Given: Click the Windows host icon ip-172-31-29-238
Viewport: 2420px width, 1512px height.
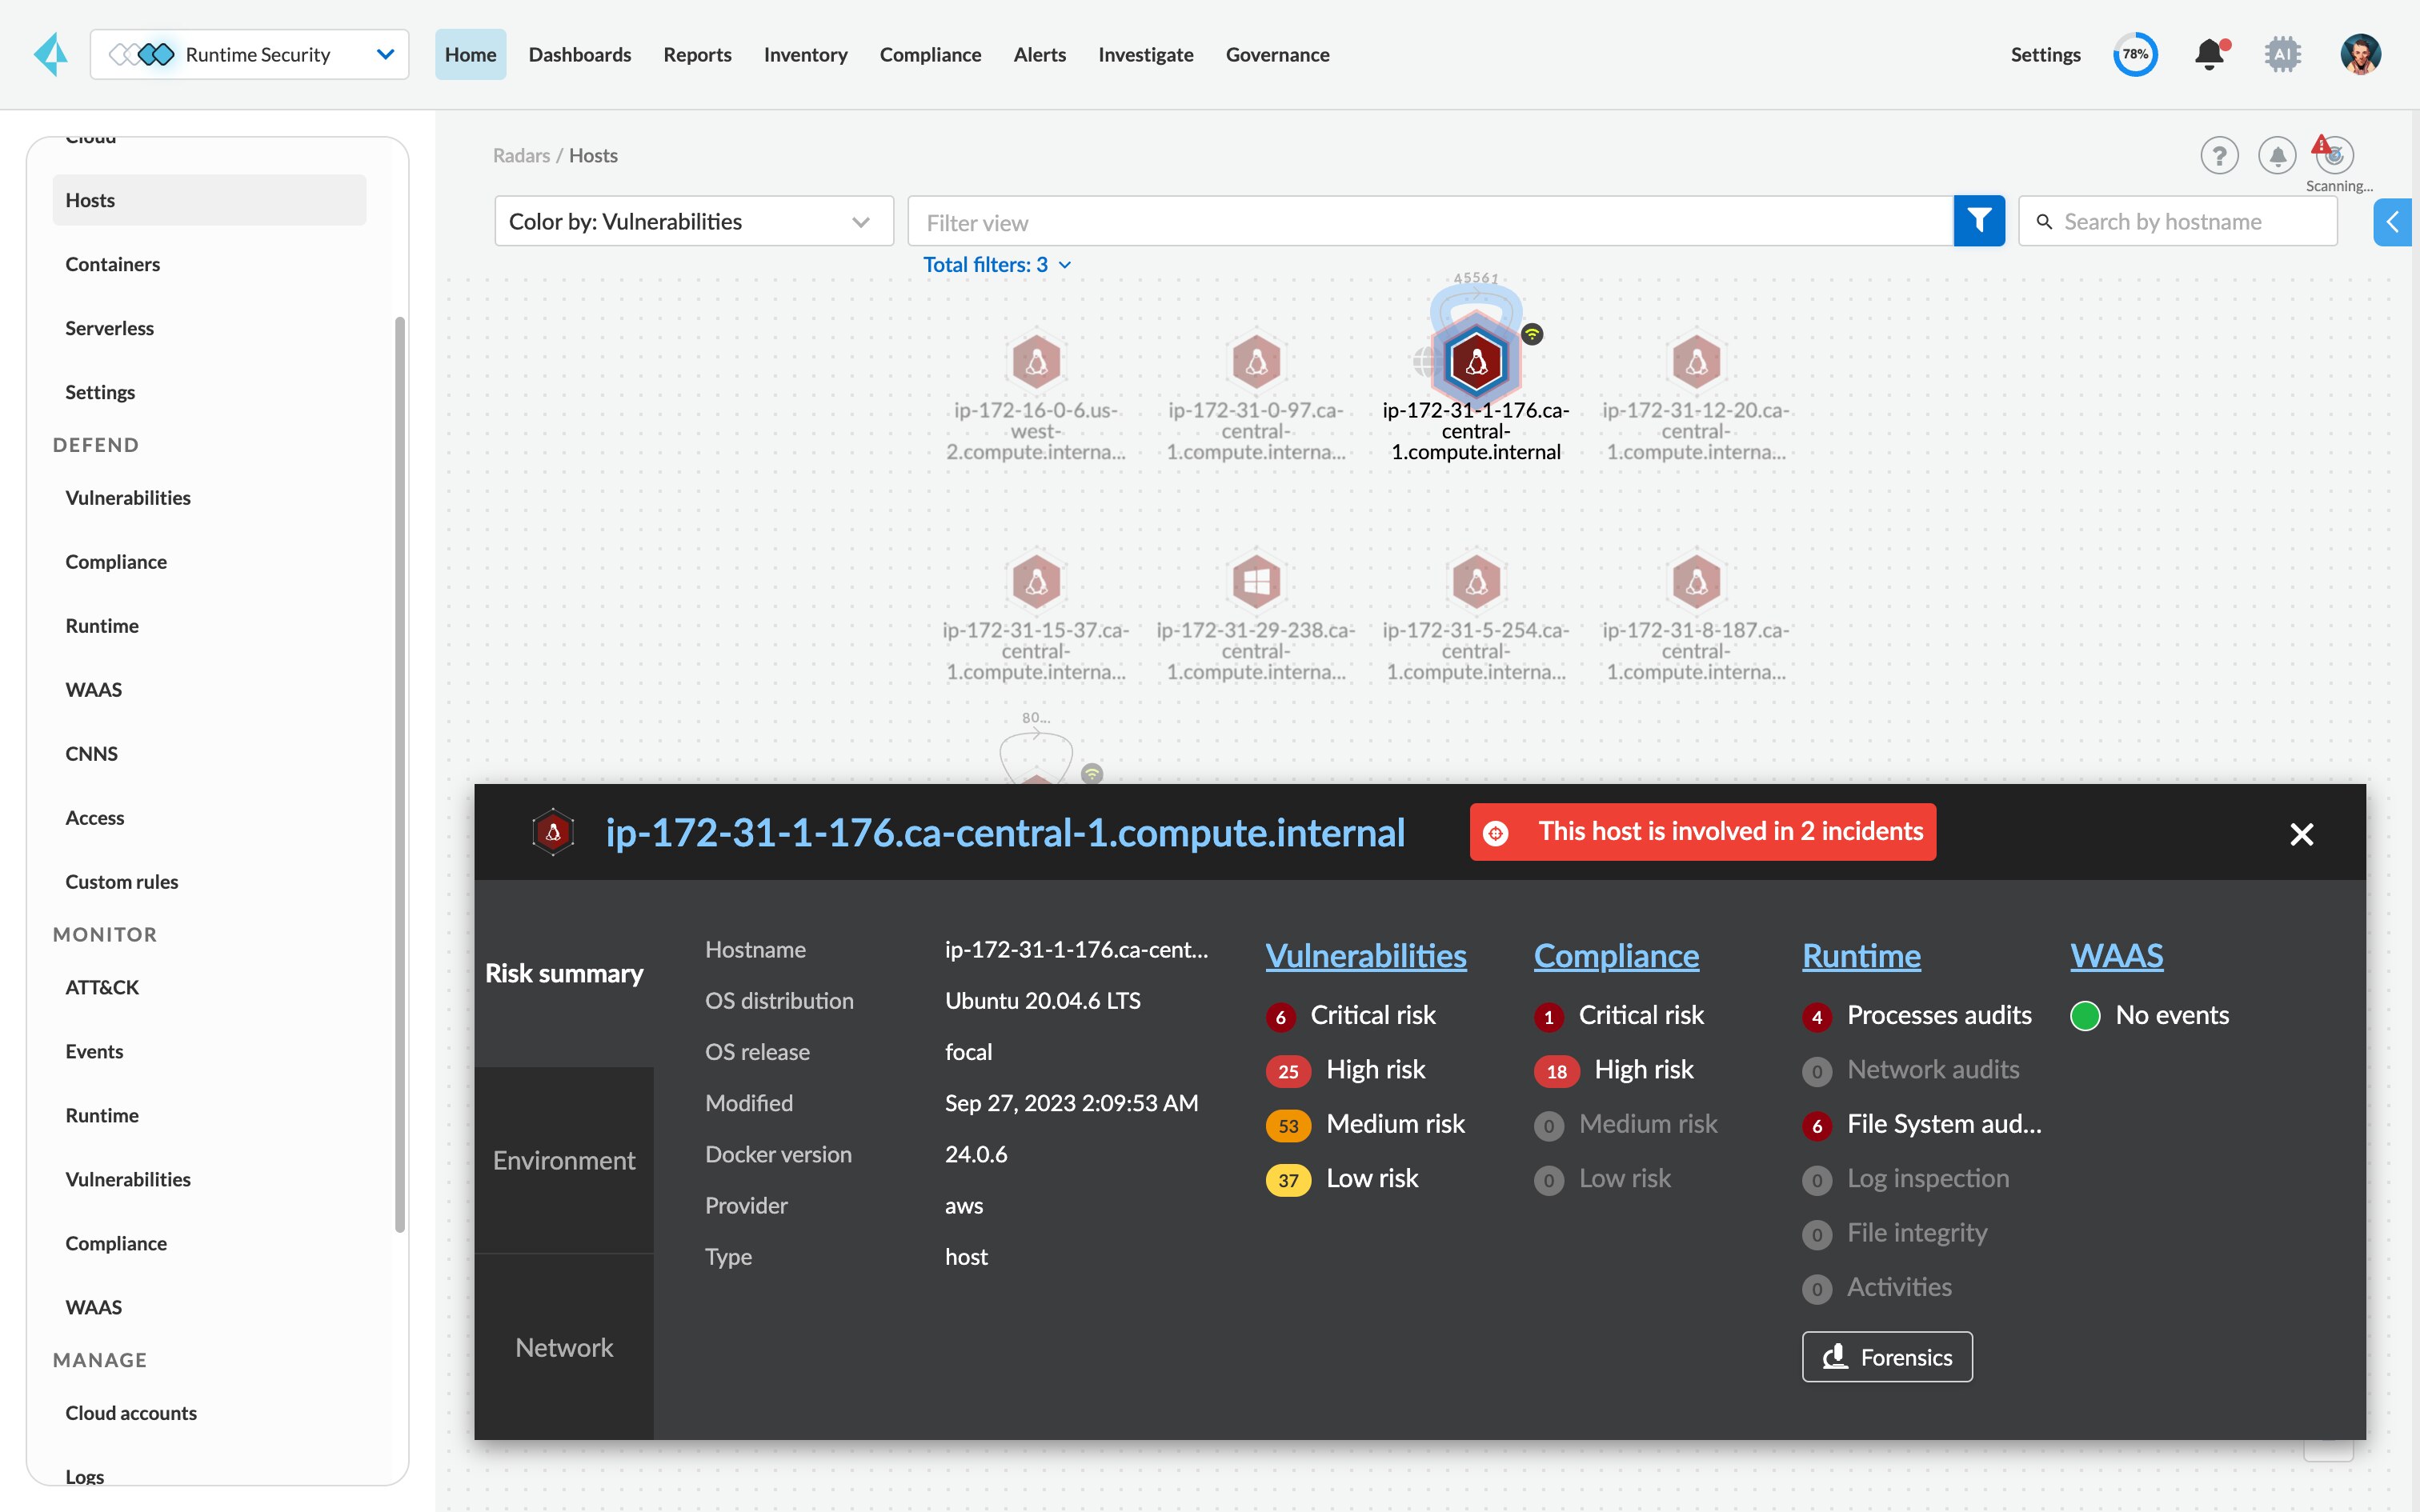Looking at the screenshot, I should [x=1257, y=582].
